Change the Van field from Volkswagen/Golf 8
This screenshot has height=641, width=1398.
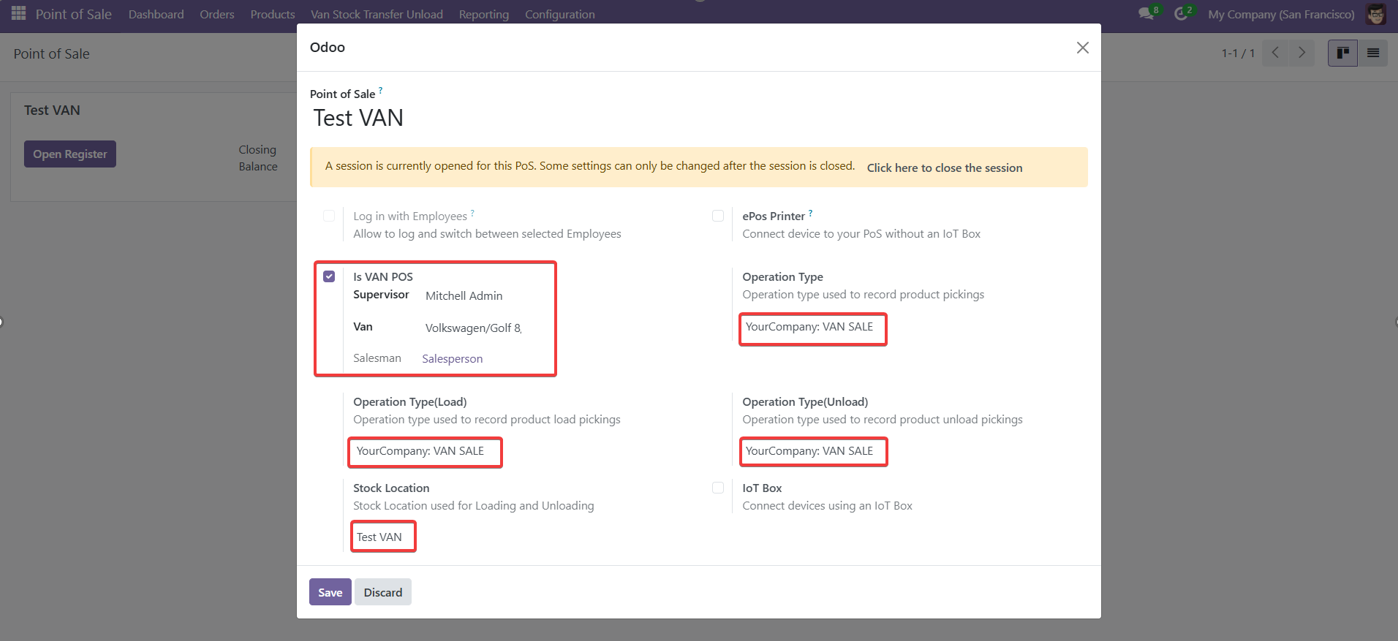[x=470, y=327]
